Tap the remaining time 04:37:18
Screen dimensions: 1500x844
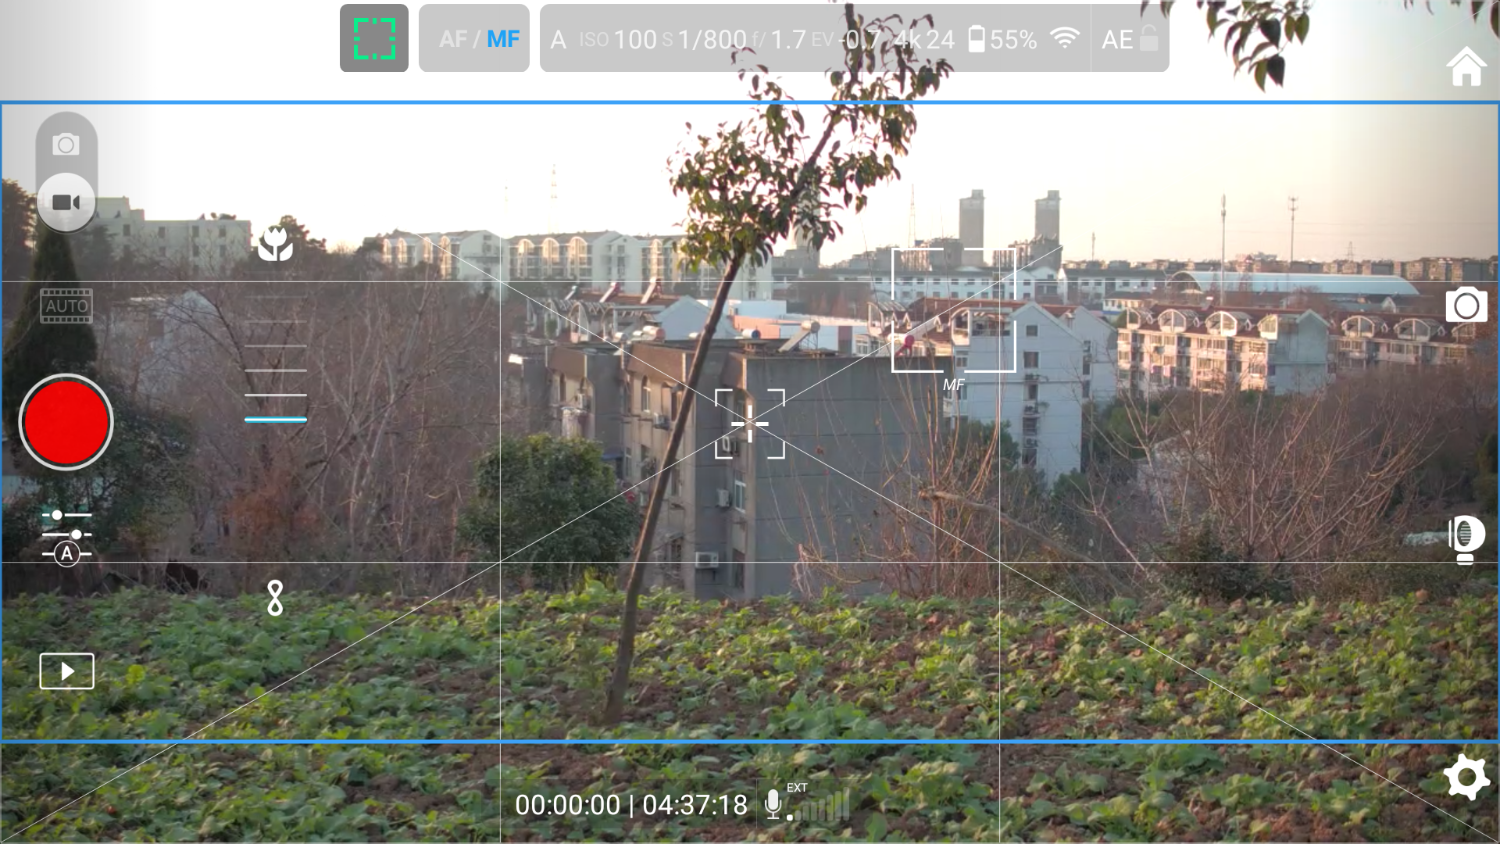(x=695, y=805)
